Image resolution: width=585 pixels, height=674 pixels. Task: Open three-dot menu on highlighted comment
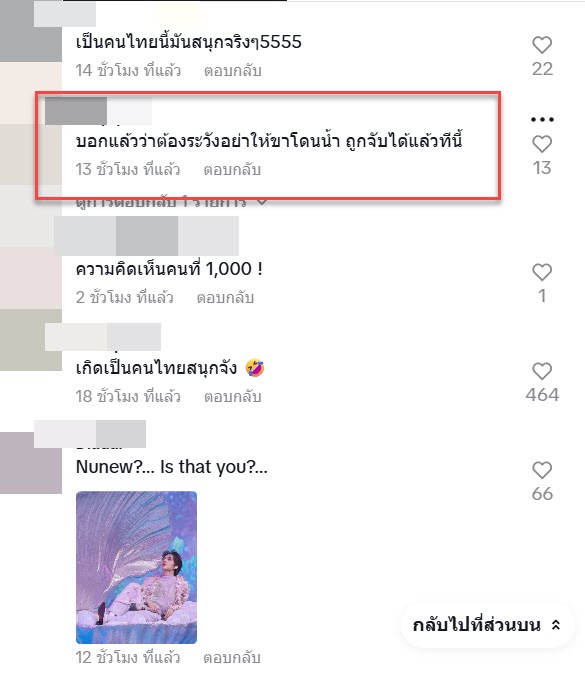[542, 119]
